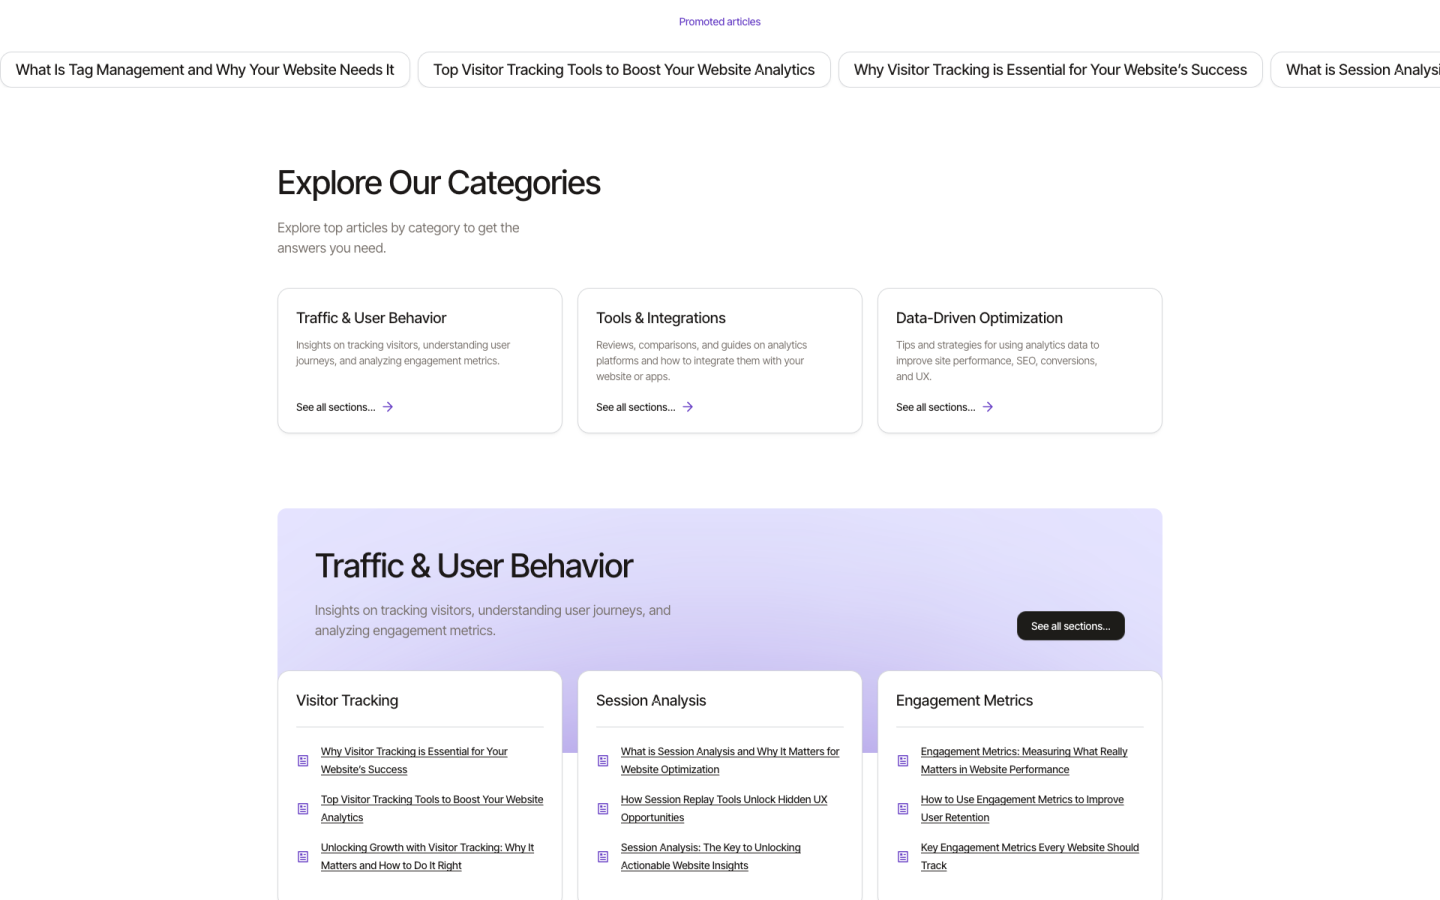
Task: Click document icon beside What is Session Analysis
Action: coord(603,761)
